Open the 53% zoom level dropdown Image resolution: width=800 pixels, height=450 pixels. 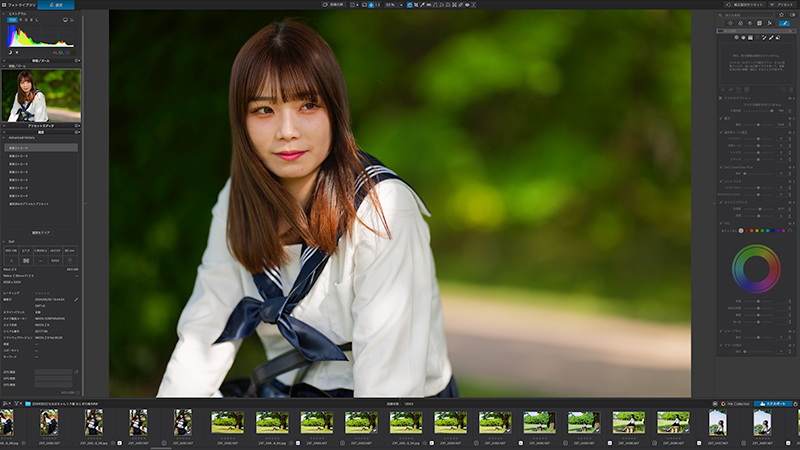[394, 5]
